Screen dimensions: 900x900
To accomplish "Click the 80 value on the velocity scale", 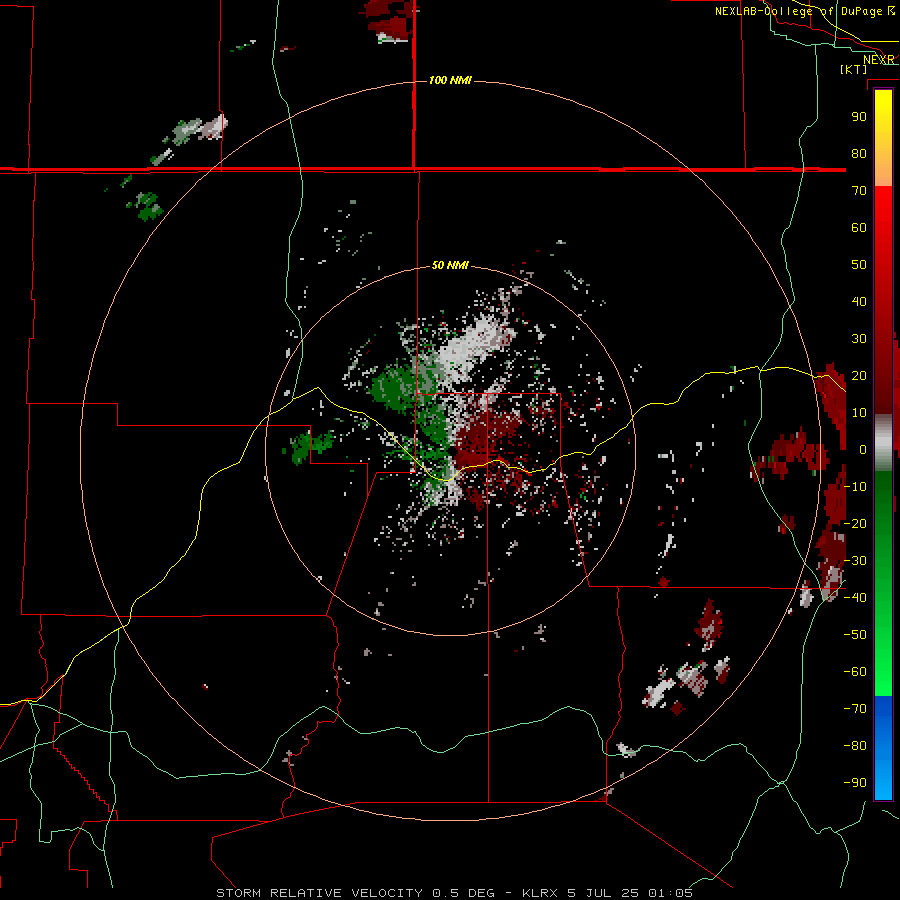I will [x=859, y=154].
